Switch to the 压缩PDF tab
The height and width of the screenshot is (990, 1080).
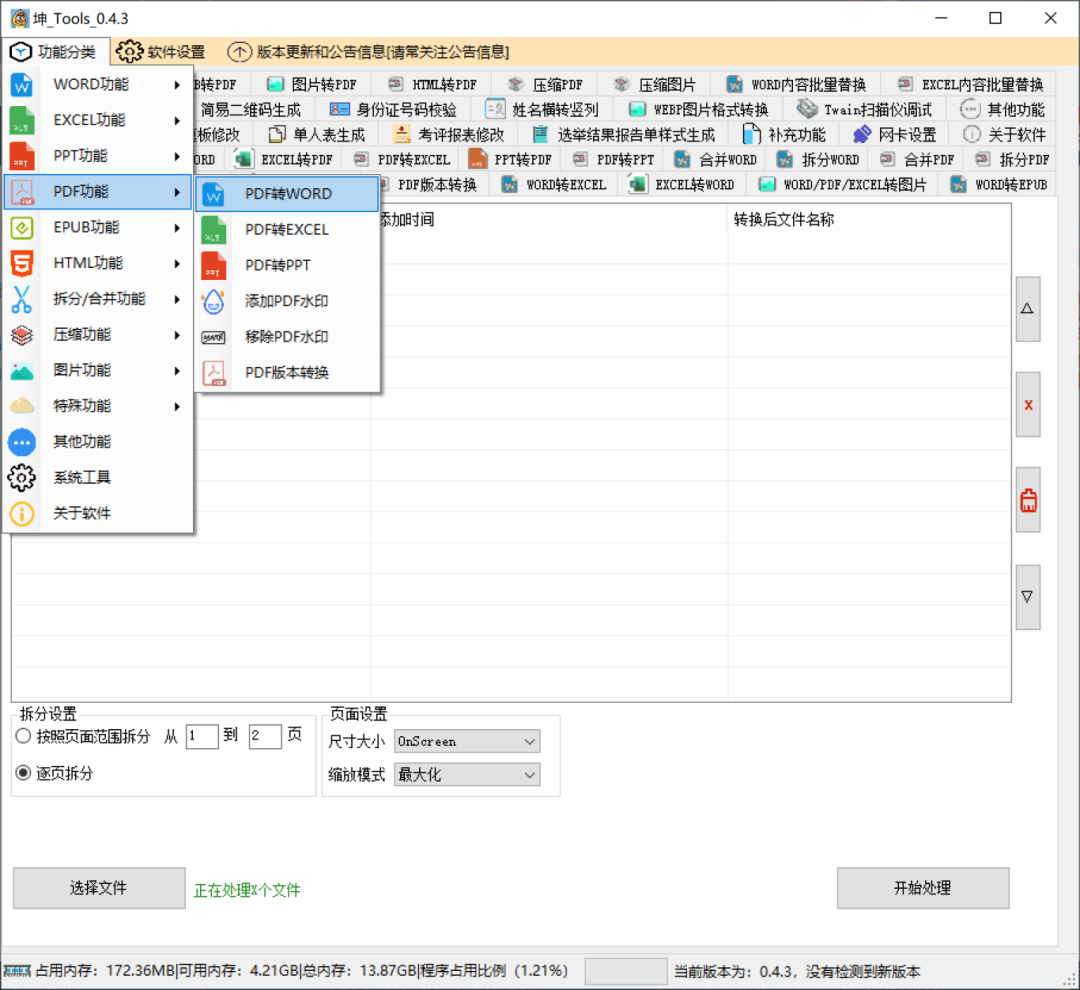tap(546, 85)
